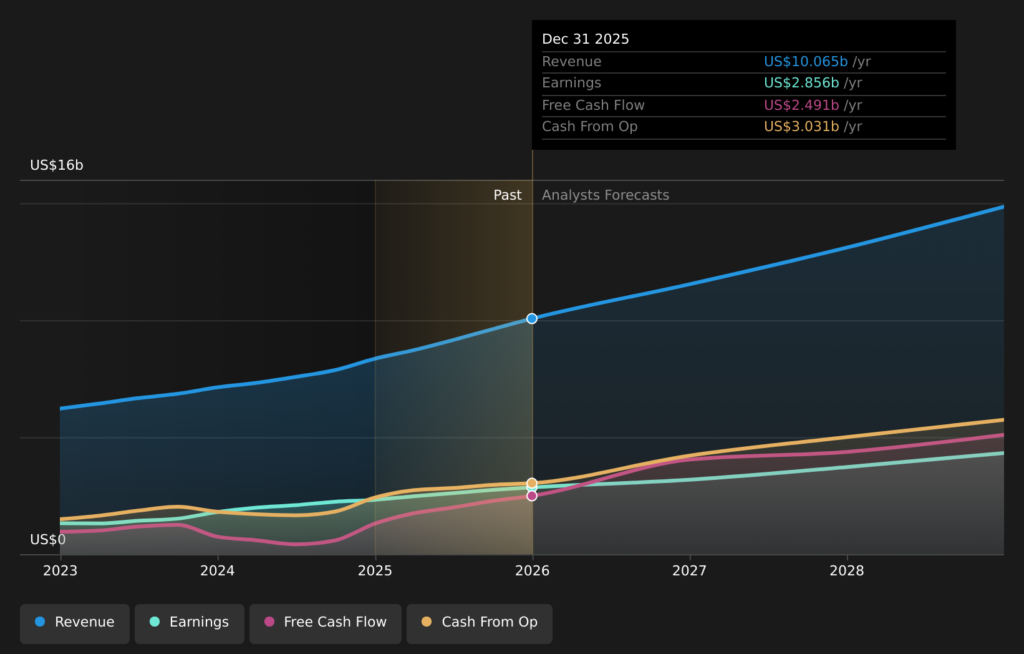Expand the Dec 31 2025 tooltip header
Image resolution: width=1024 pixels, height=654 pixels.
point(585,38)
